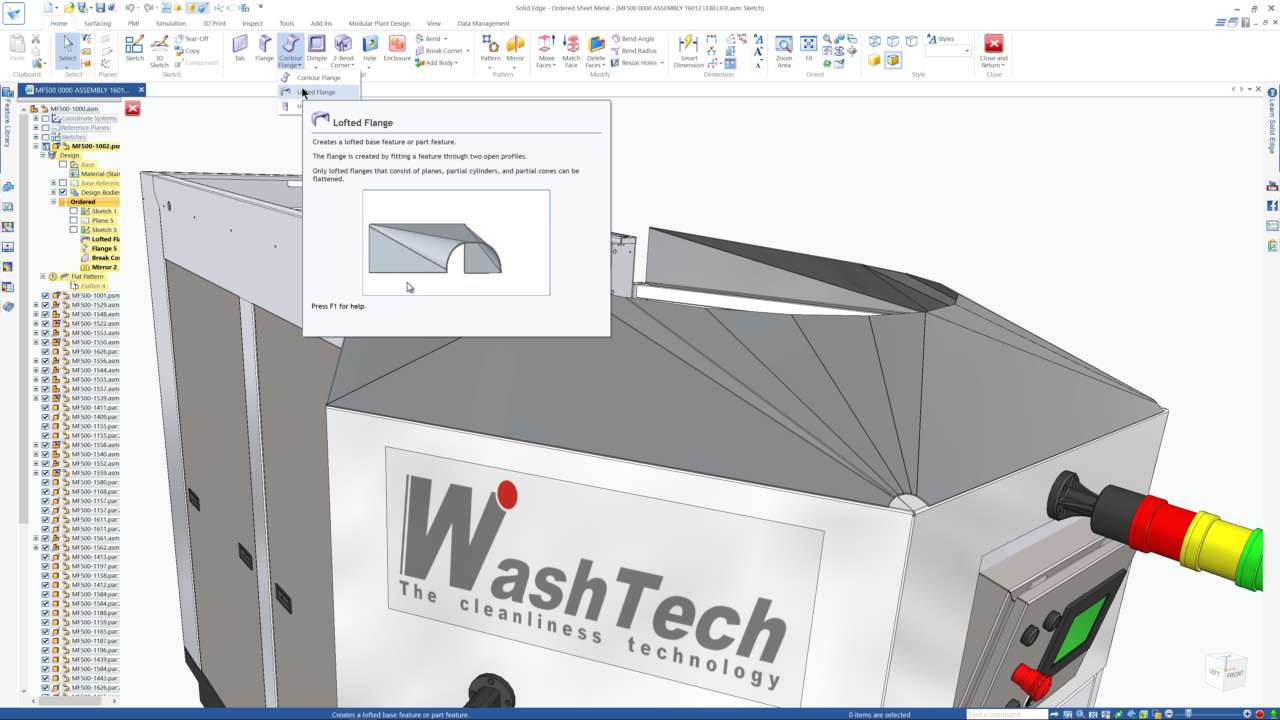Select the Mirror tool in ribbon
This screenshot has height=720, width=1280.
pyautogui.click(x=515, y=47)
